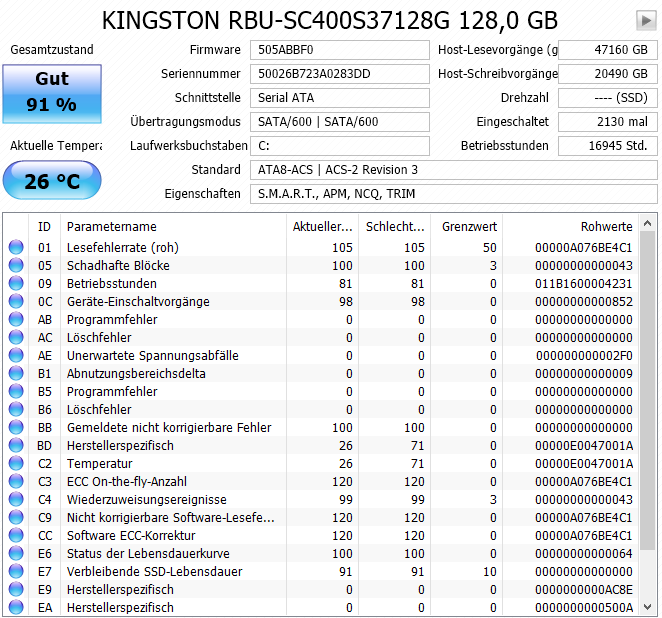Click the Drehzahl value ---- (SSD)
The height and width of the screenshot is (618, 662).
coord(608,98)
